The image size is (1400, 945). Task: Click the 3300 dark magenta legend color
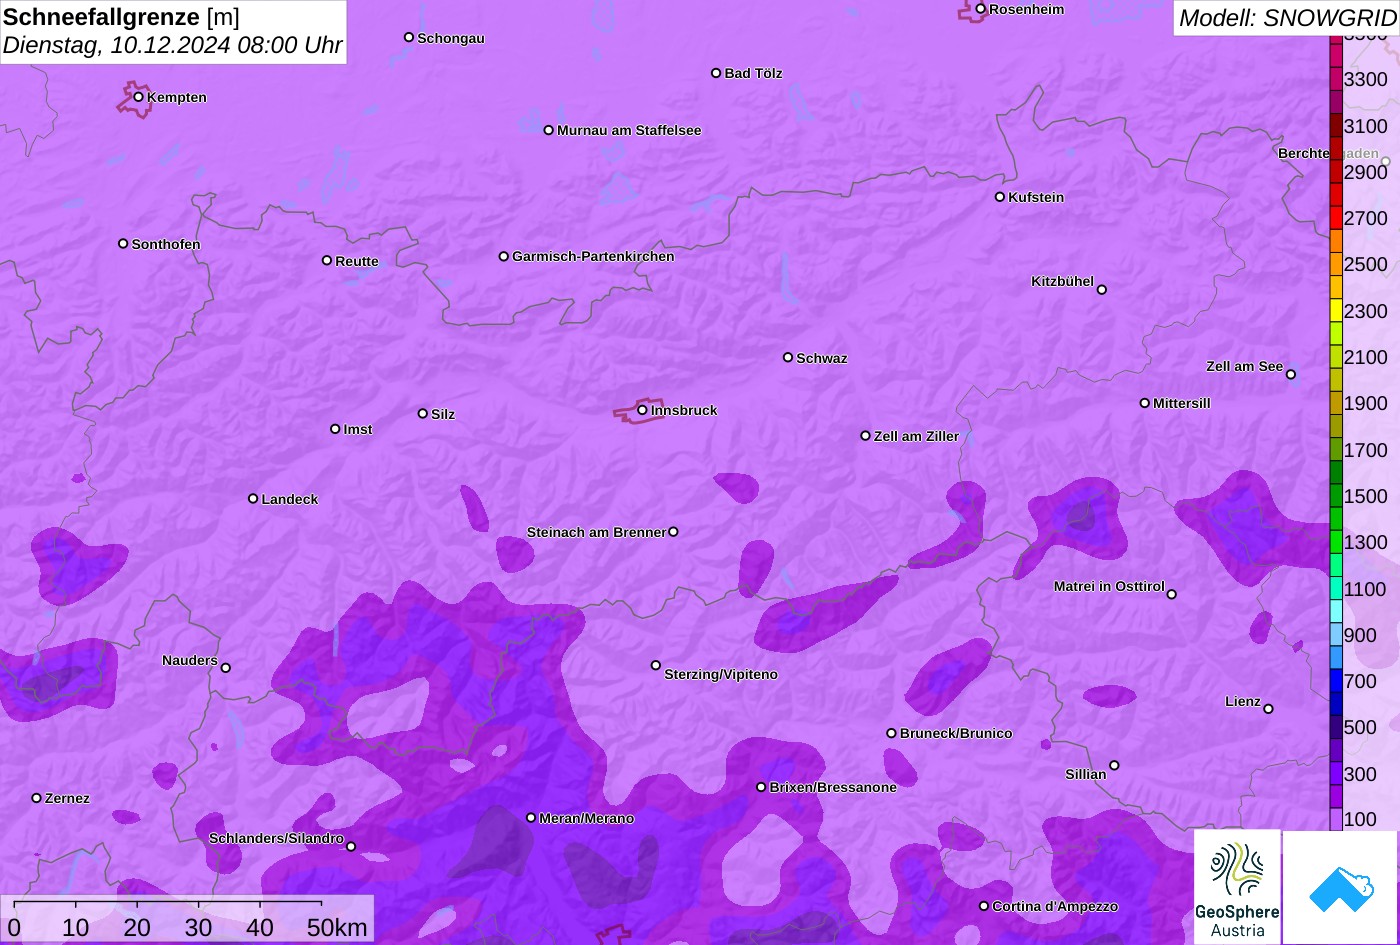(1335, 78)
